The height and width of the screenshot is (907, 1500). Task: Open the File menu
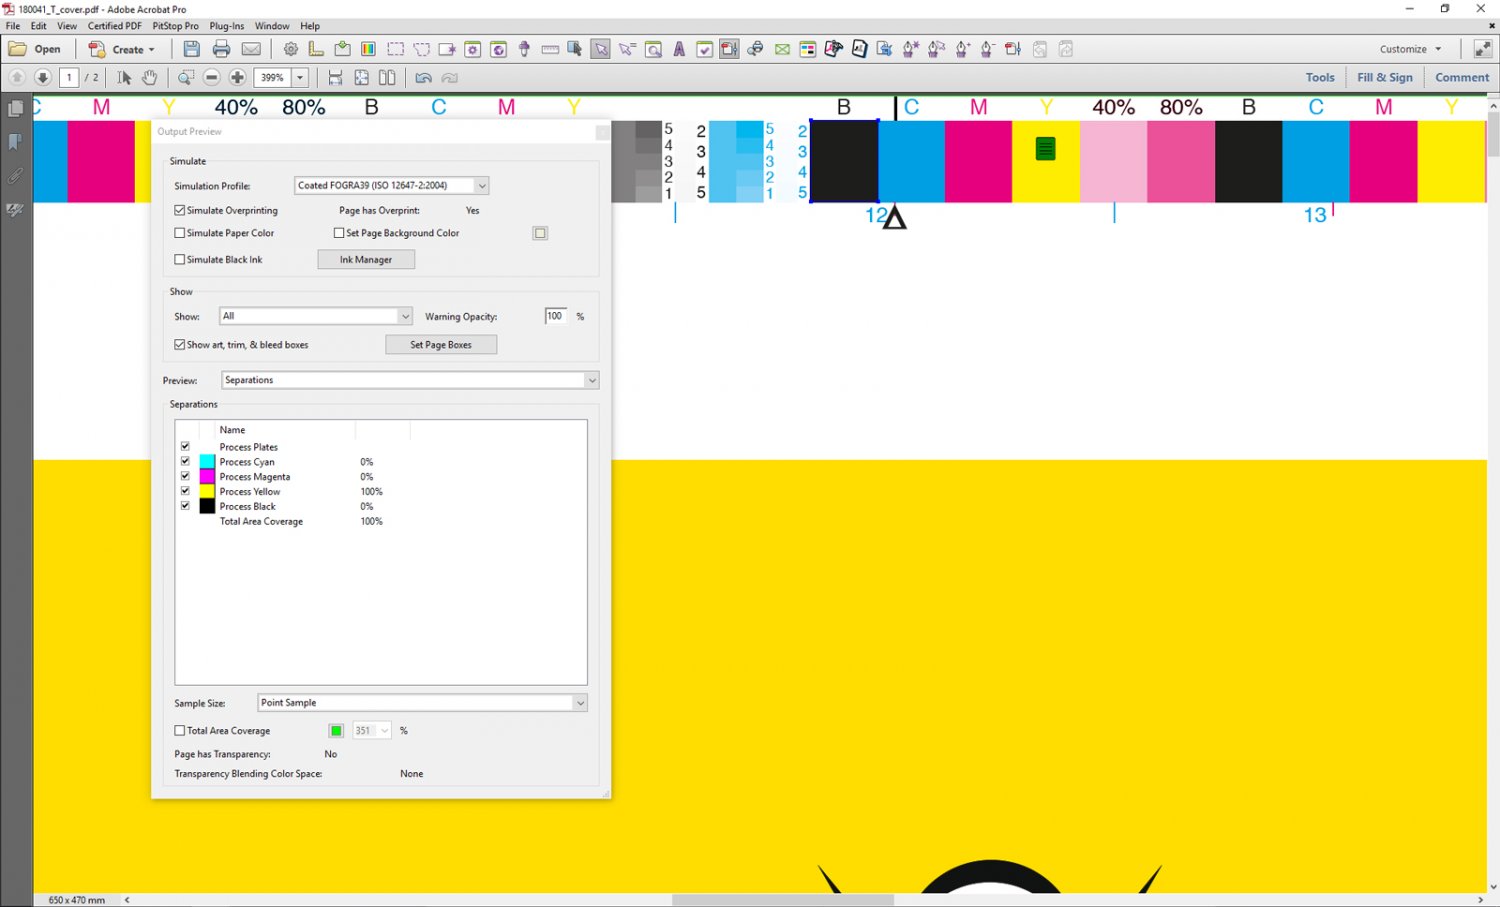(13, 26)
